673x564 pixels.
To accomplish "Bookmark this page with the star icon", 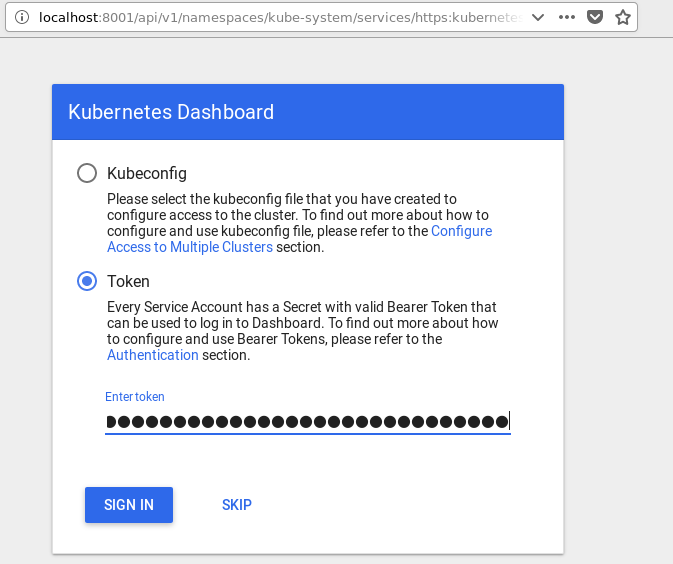I will [x=622, y=18].
